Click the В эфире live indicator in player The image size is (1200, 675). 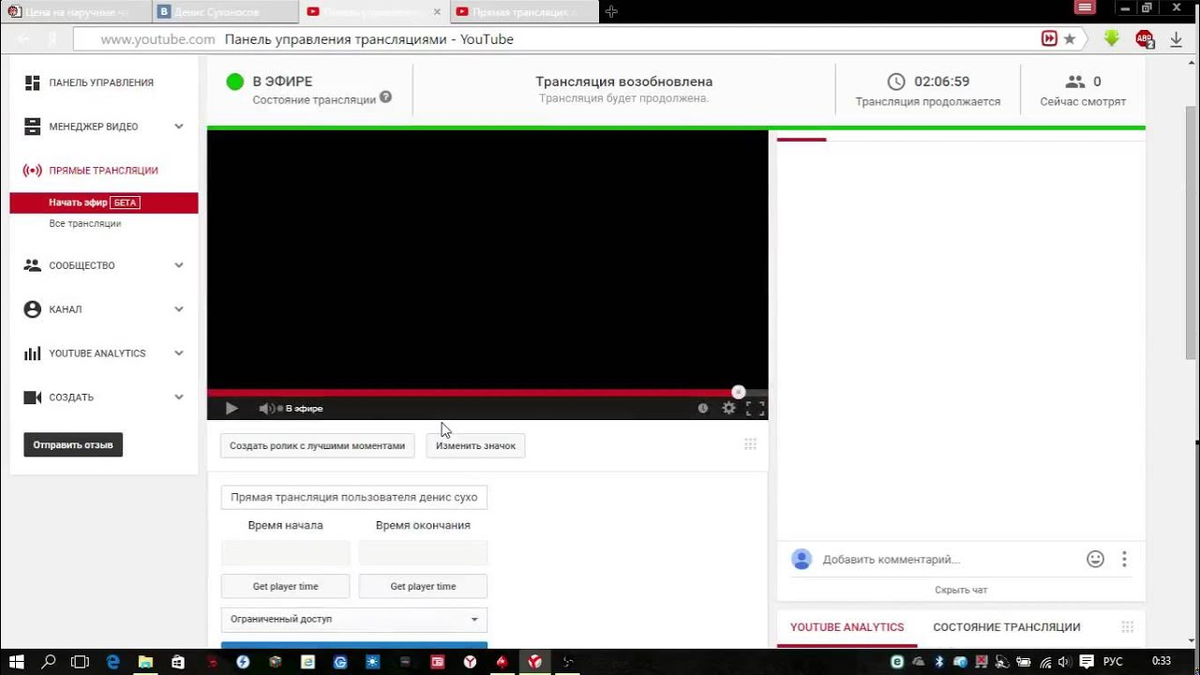300,408
